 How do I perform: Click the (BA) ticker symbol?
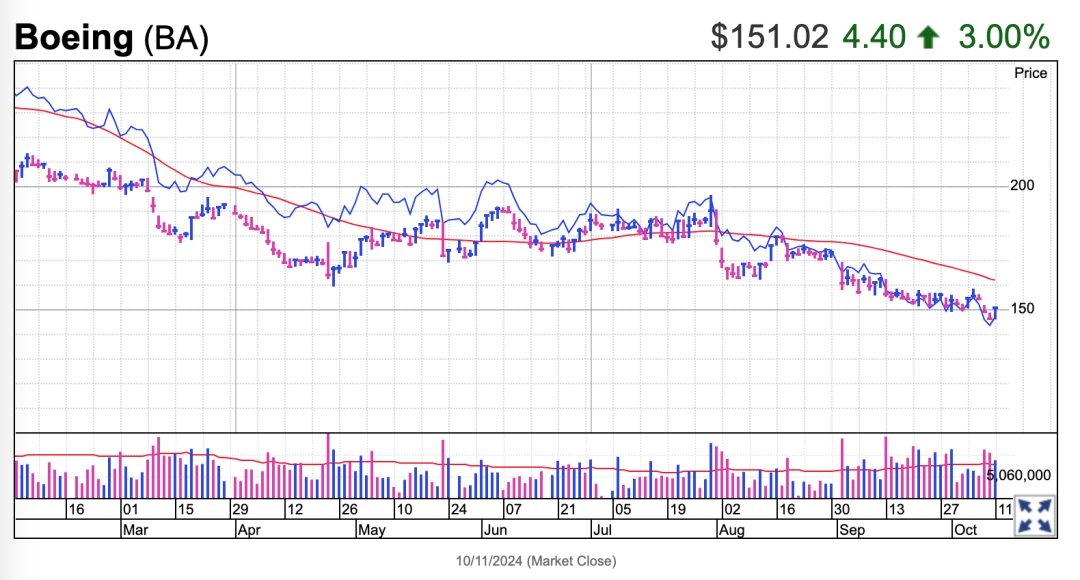(x=176, y=39)
